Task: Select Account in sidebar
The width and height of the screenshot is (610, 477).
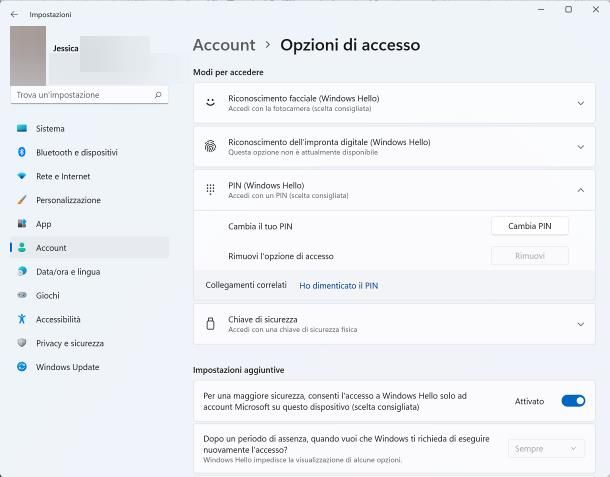Action: coord(90,247)
